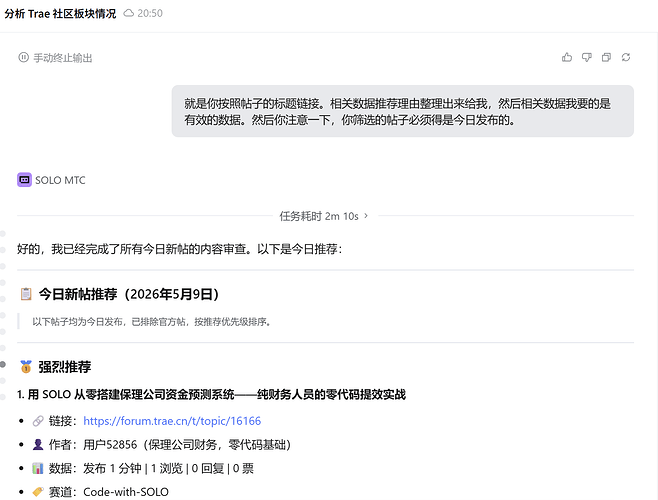Click the 赛道：Code-with-SOLO line
Viewport: 658px width, 500px height.
pyautogui.click(x=109, y=492)
